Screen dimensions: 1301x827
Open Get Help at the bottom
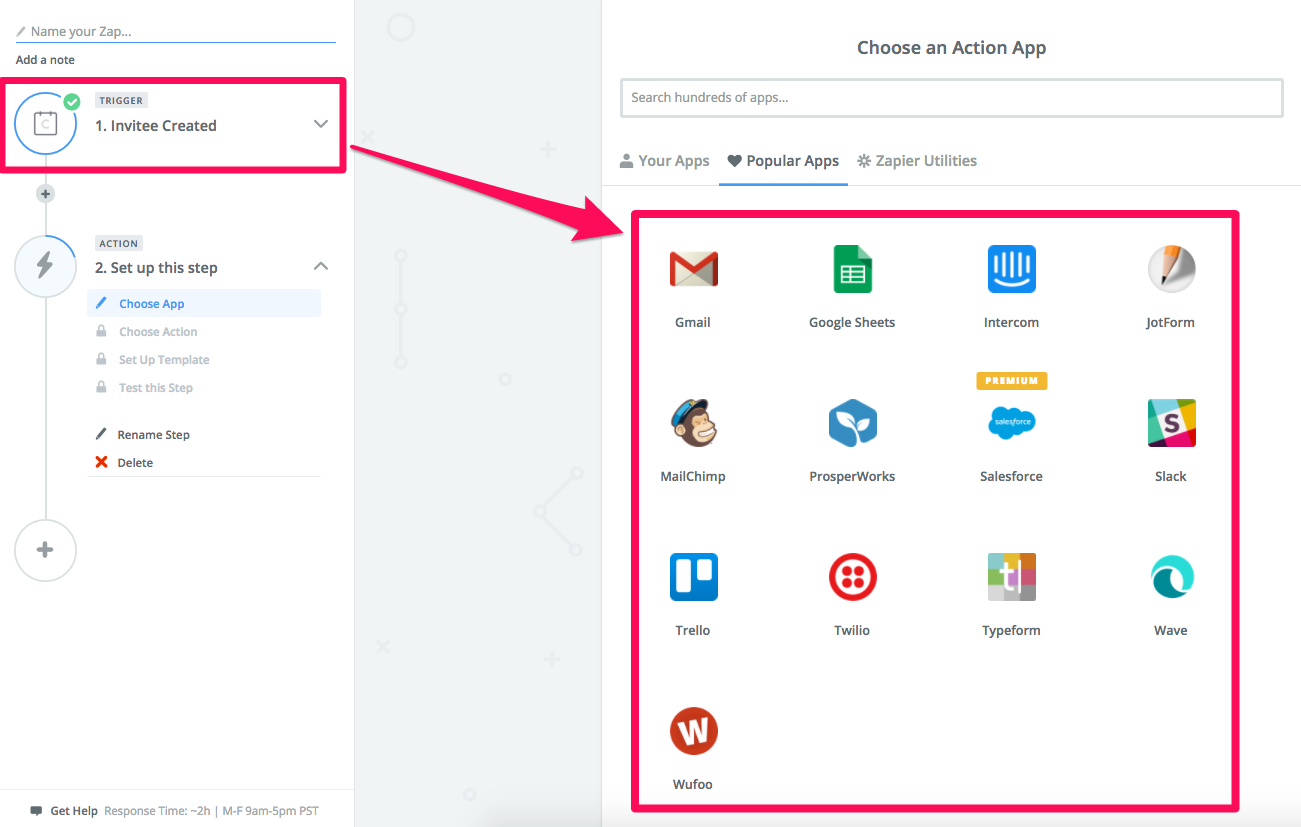pyautogui.click(x=74, y=811)
